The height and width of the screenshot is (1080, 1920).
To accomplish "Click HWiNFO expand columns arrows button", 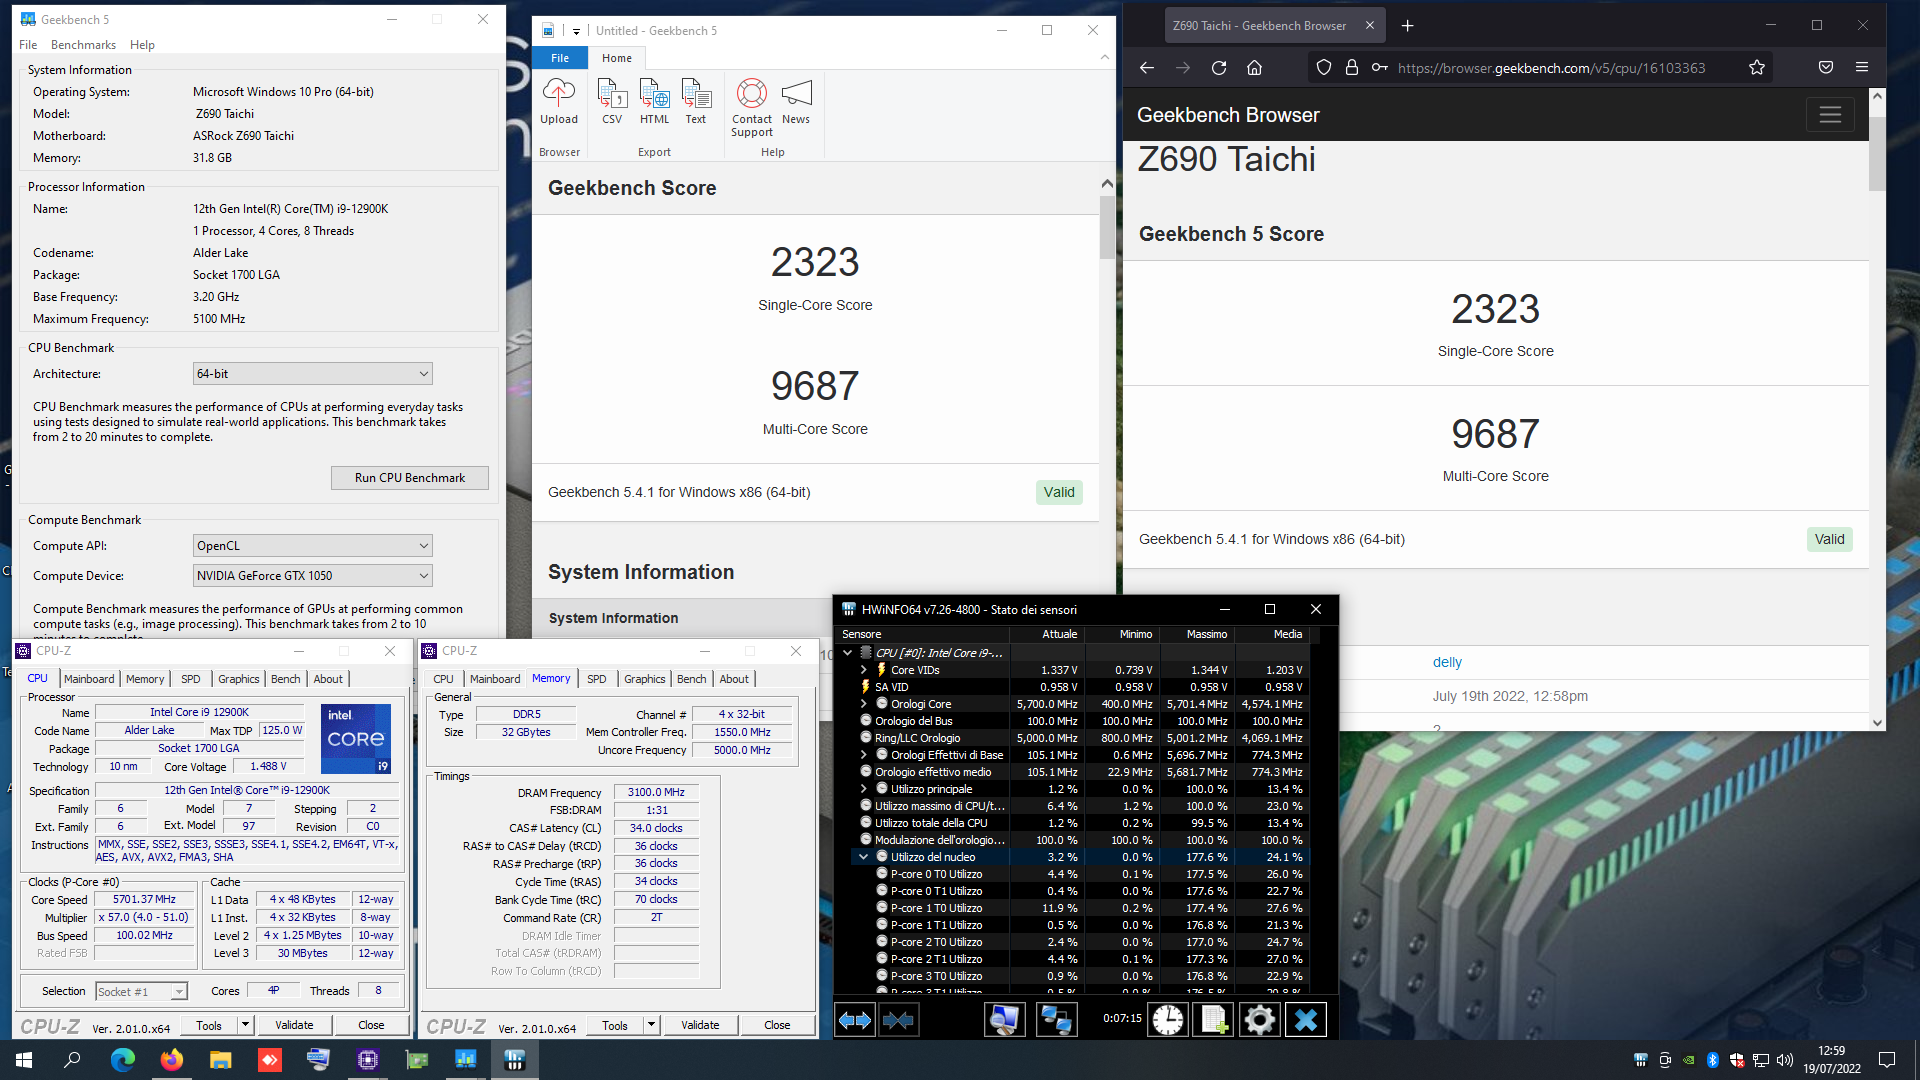I will [855, 1020].
